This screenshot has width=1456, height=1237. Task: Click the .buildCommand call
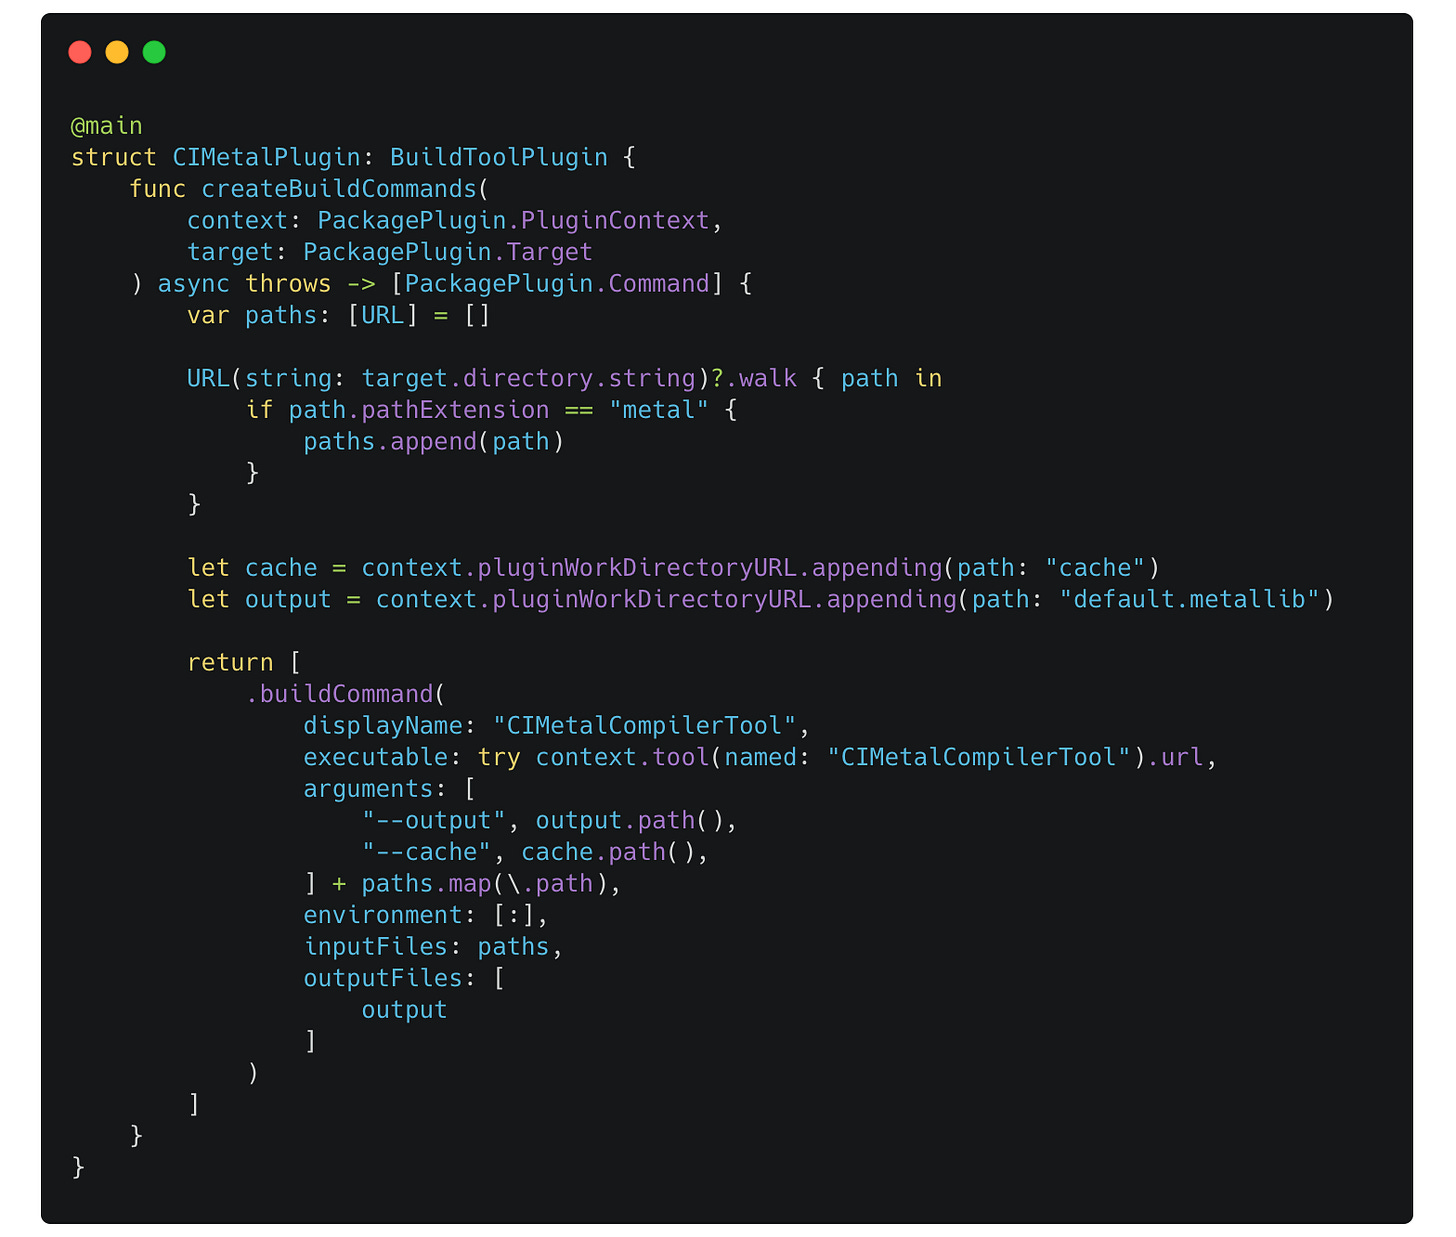pyautogui.click(x=340, y=694)
